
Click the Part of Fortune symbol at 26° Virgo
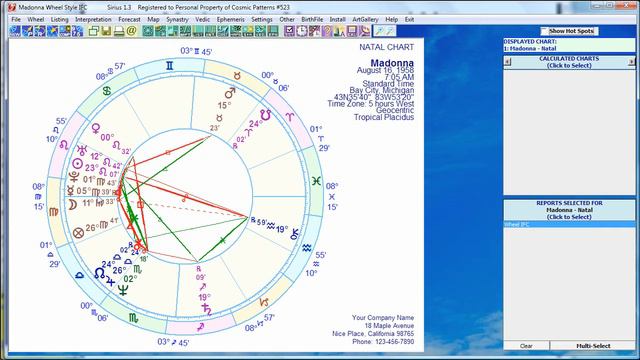click(78, 233)
